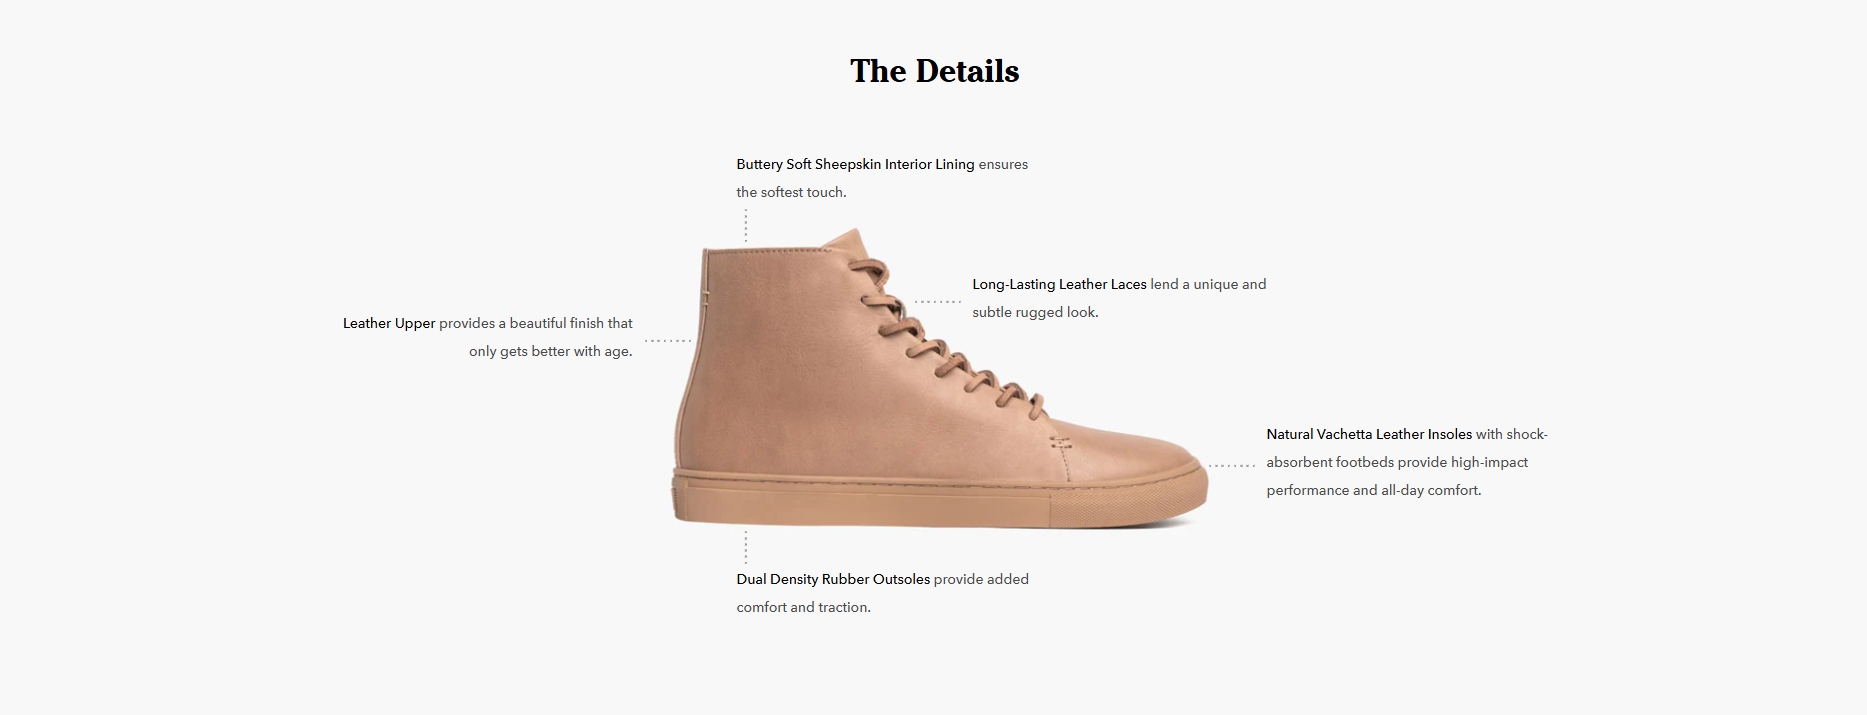Click dotted line beside Leather Upper text
The width and height of the screenshot is (1867, 715).
pos(668,341)
